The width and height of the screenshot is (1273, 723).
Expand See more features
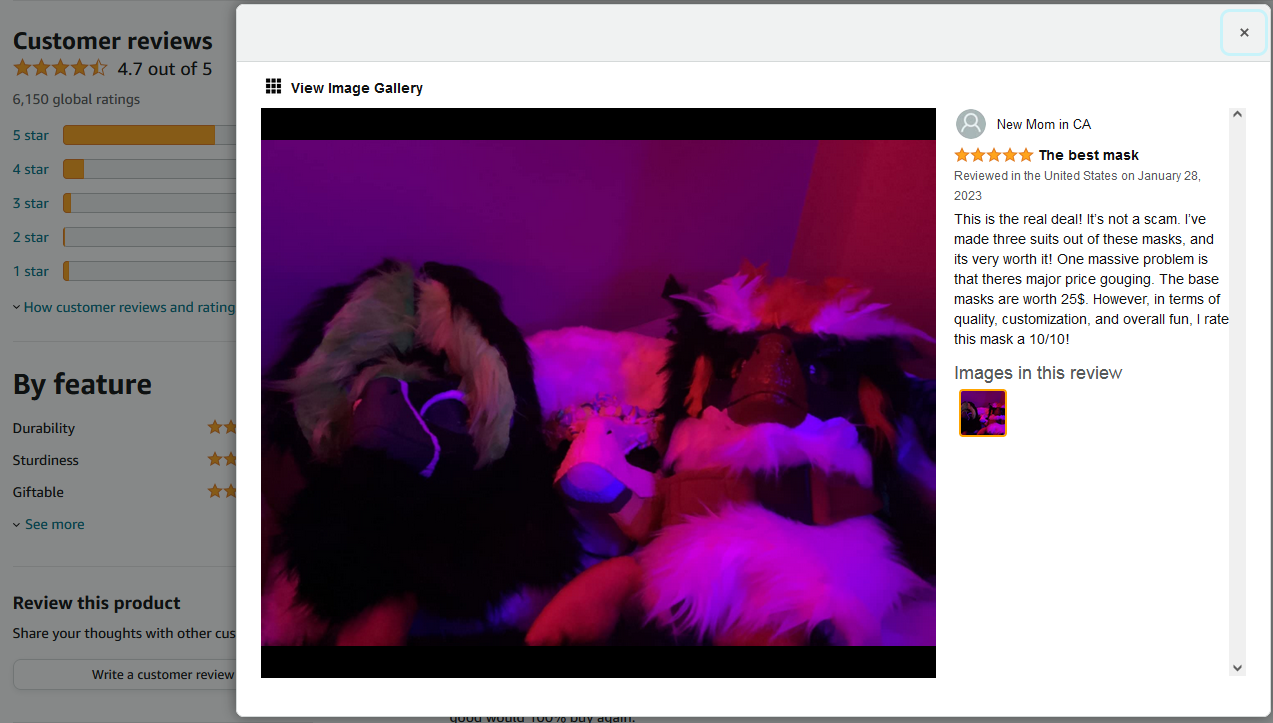click(48, 524)
